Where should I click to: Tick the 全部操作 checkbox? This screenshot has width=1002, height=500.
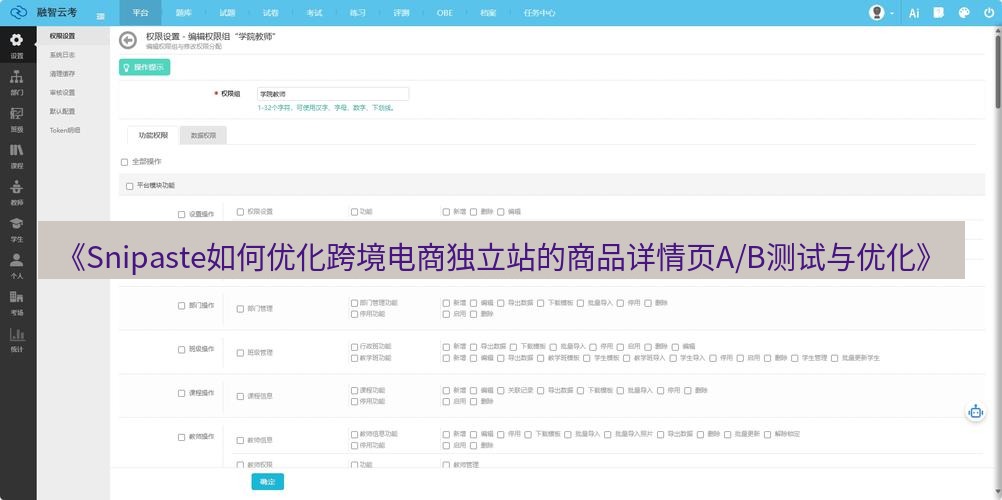pyautogui.click(x=125, y=162)
